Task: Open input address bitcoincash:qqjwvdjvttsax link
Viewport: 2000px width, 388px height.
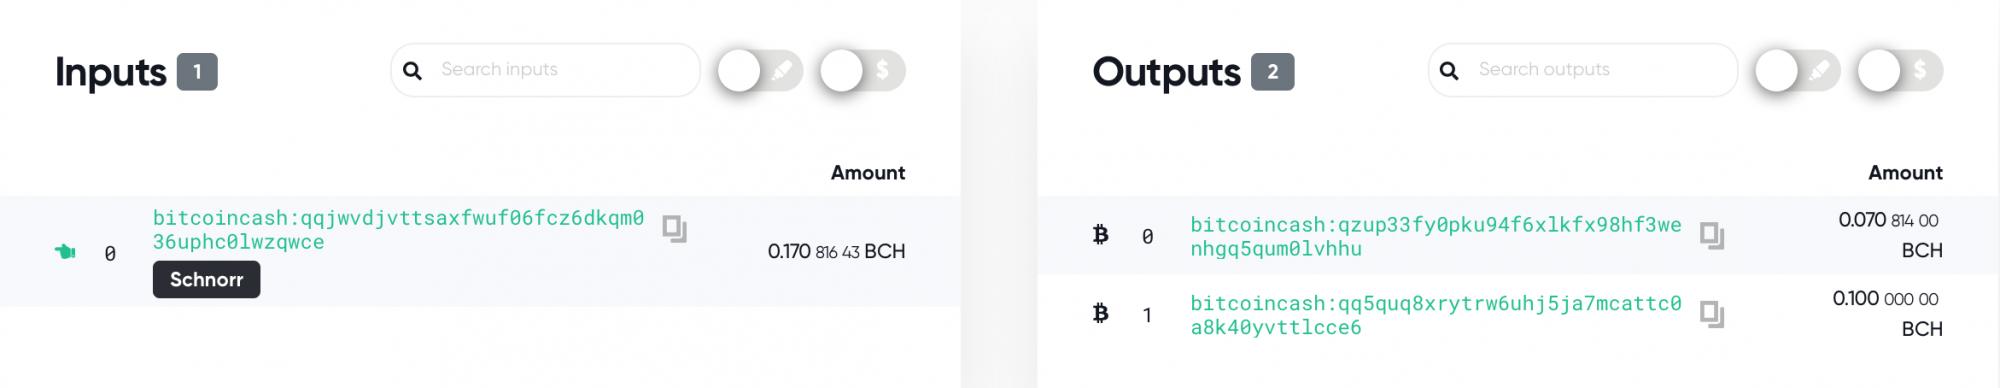Action: point(398,230)
